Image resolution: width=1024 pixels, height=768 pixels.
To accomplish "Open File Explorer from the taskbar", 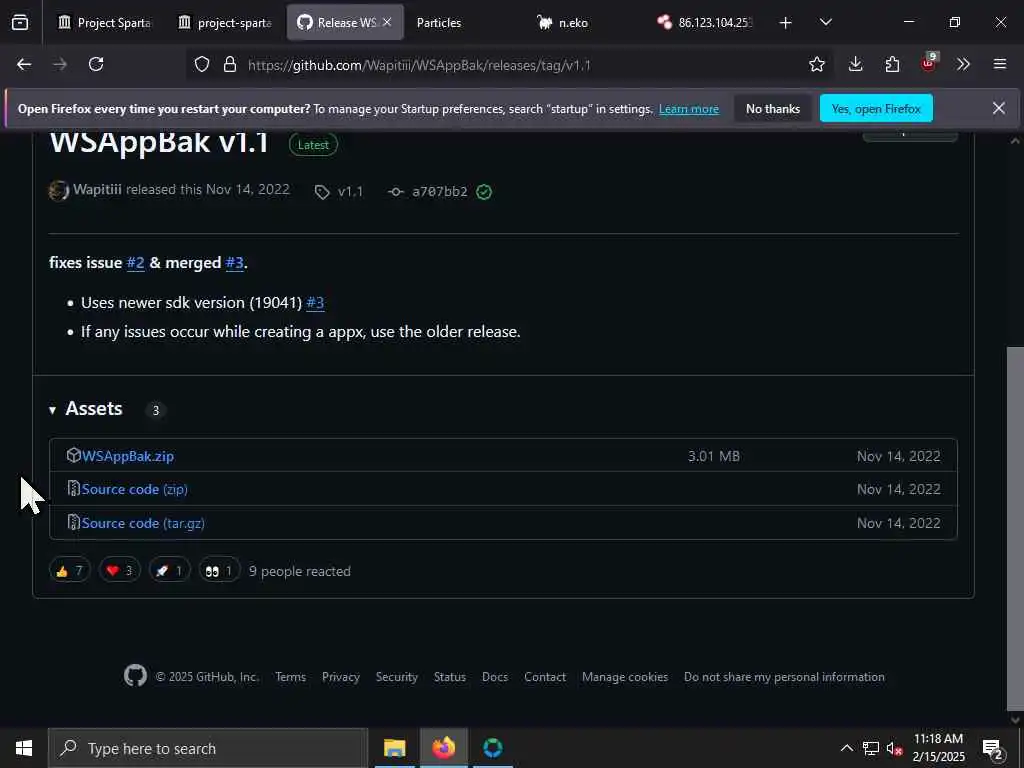I will [x=394, y=748].
